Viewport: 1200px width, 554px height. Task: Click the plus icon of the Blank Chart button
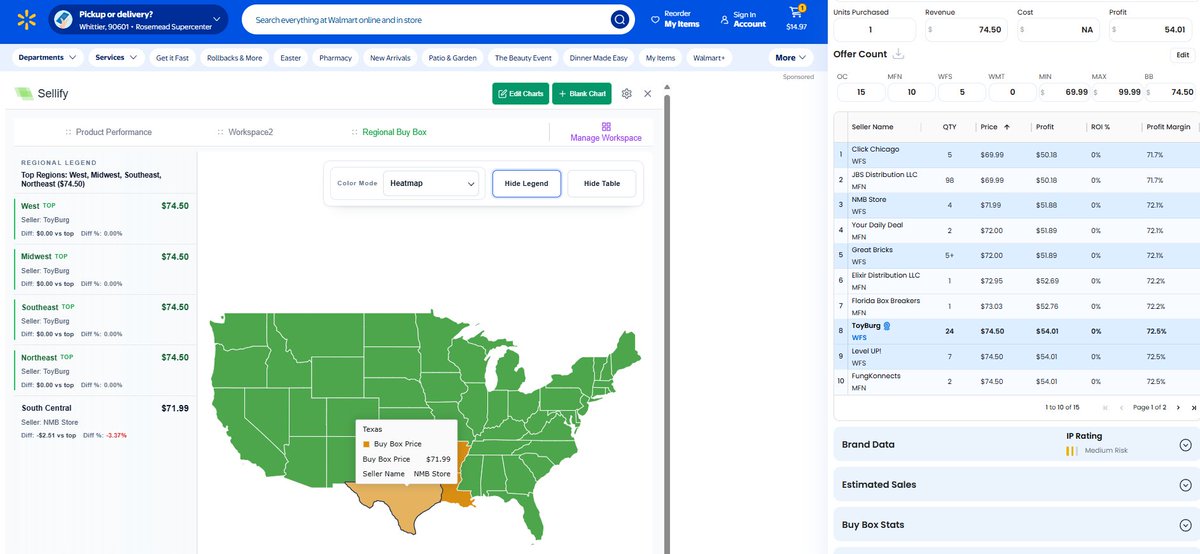[x=562, y=94]
